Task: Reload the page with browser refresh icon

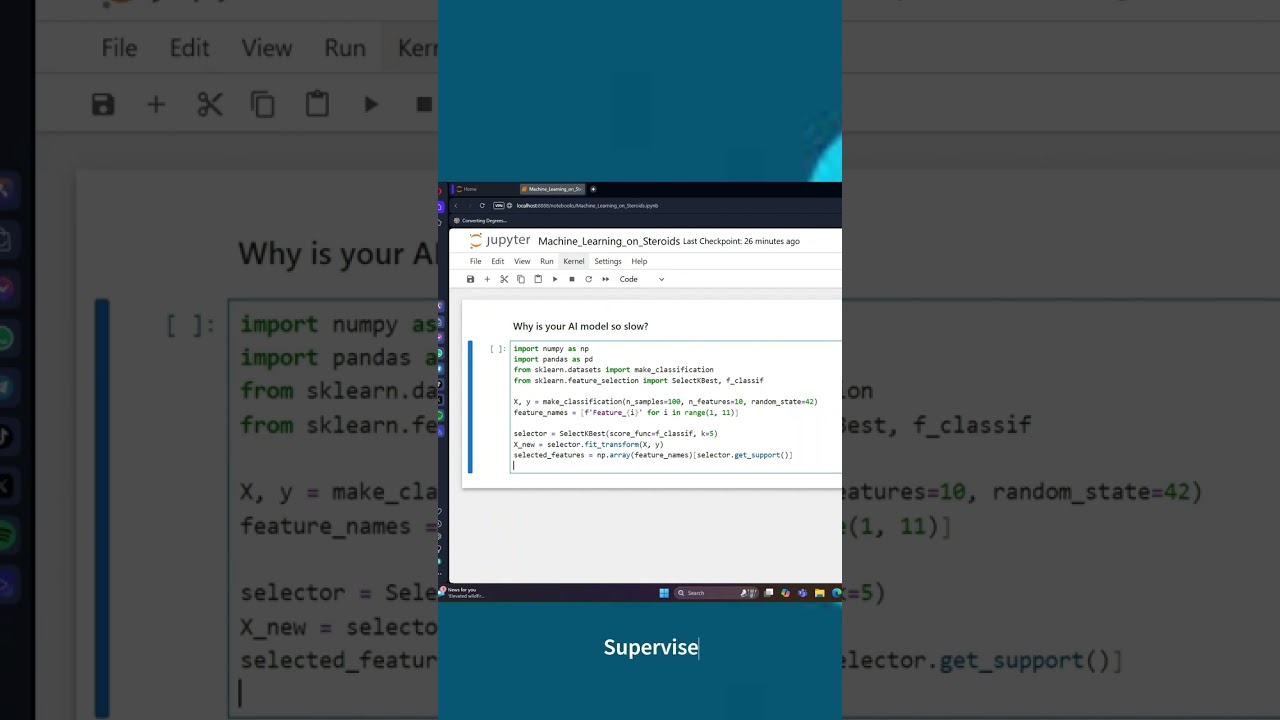Action: click(482, 205)
